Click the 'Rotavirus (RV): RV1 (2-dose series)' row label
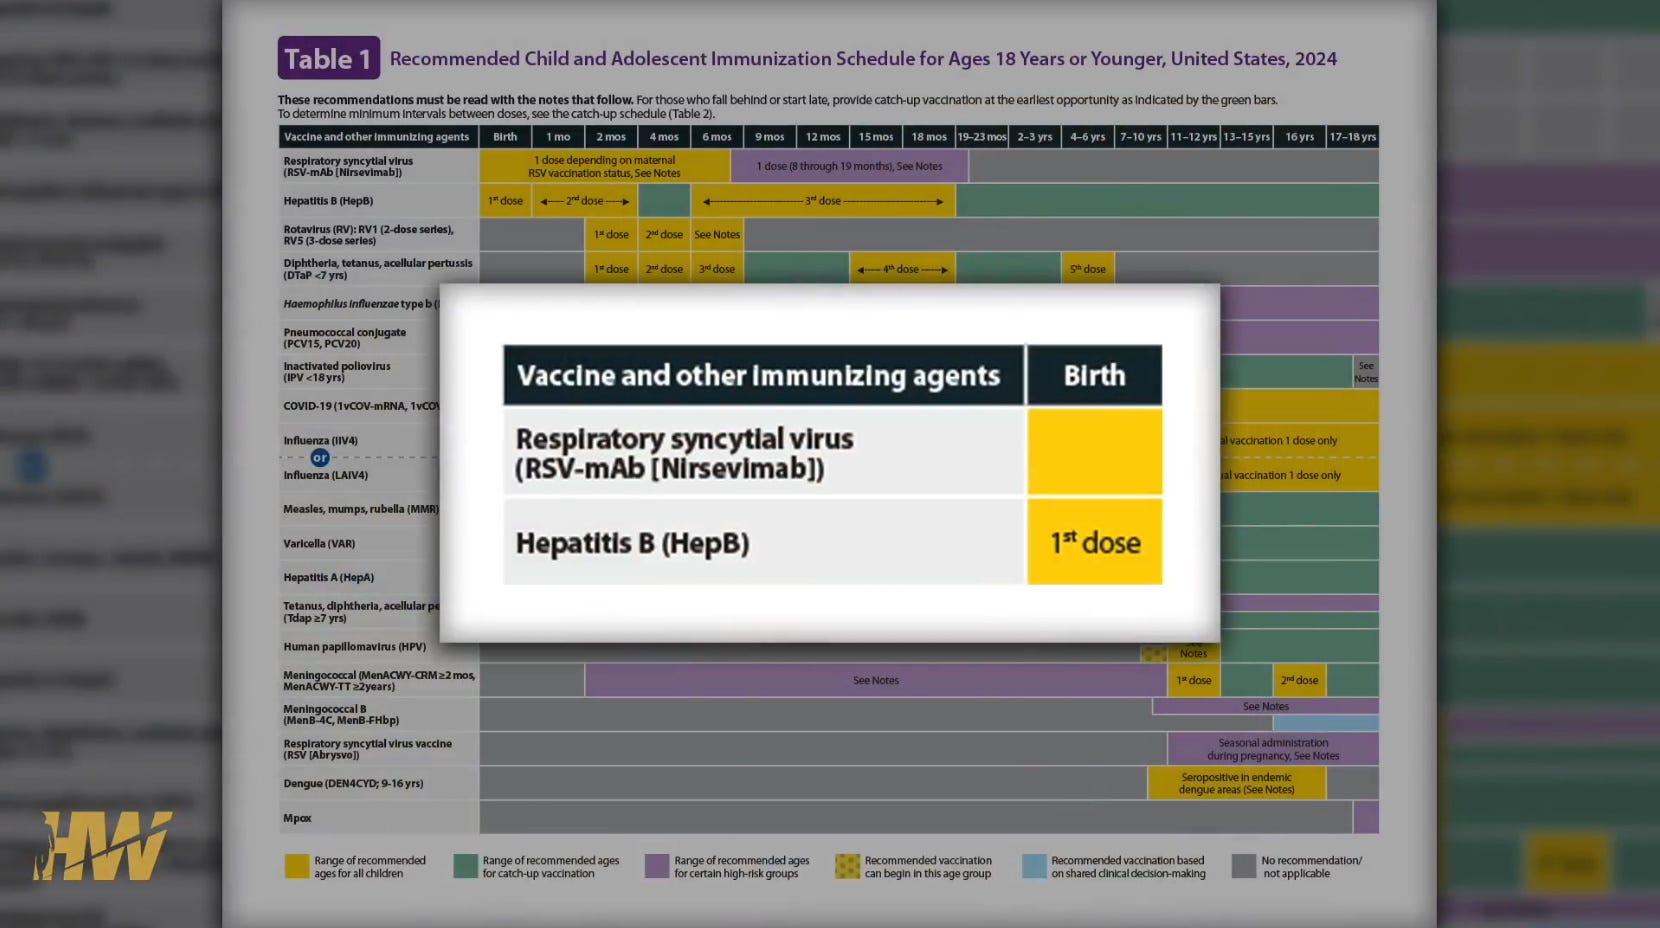The image size is (1660, 928). 368,235
